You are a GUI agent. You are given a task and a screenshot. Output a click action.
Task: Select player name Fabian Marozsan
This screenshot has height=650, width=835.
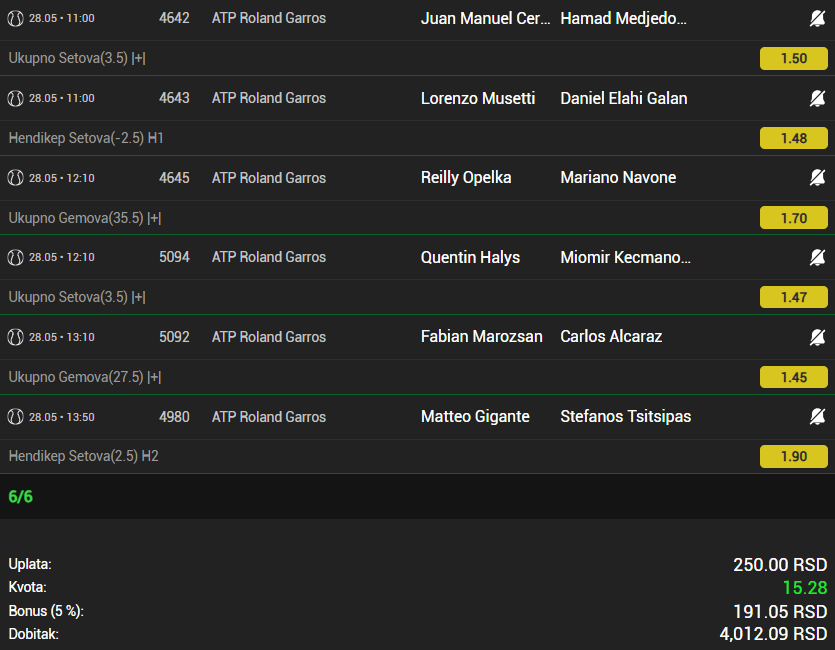click(x=481, y=336)
